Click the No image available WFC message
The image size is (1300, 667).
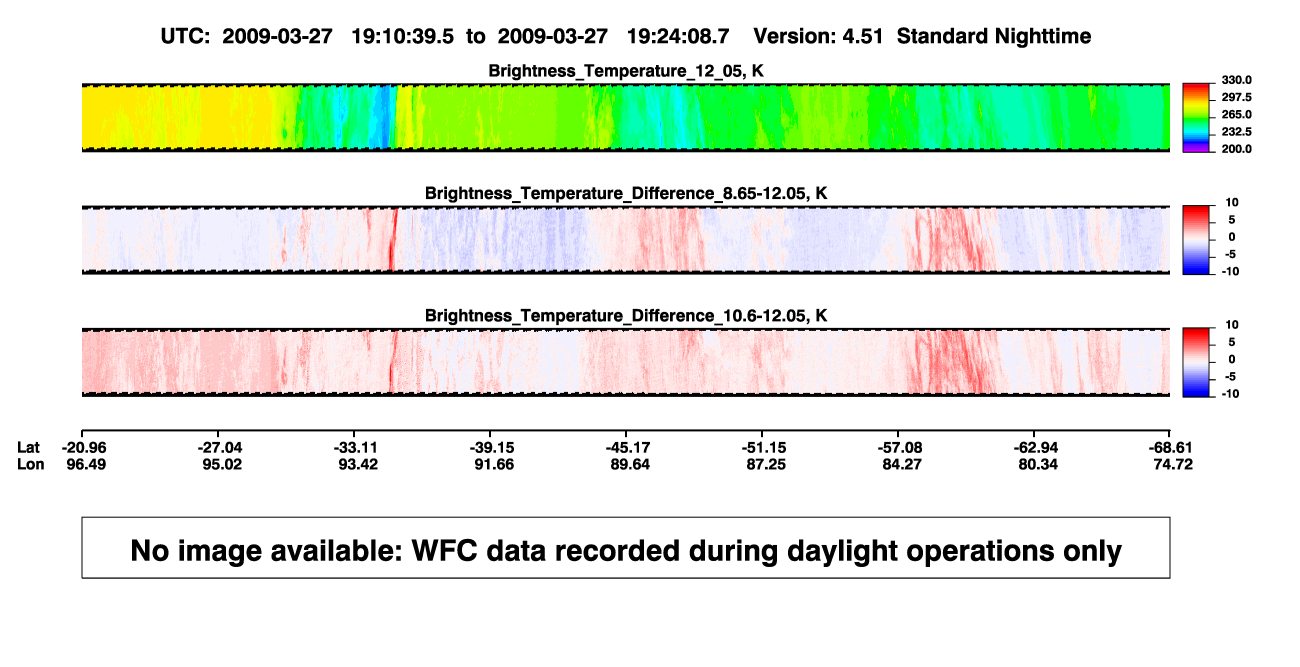[626, 550]
